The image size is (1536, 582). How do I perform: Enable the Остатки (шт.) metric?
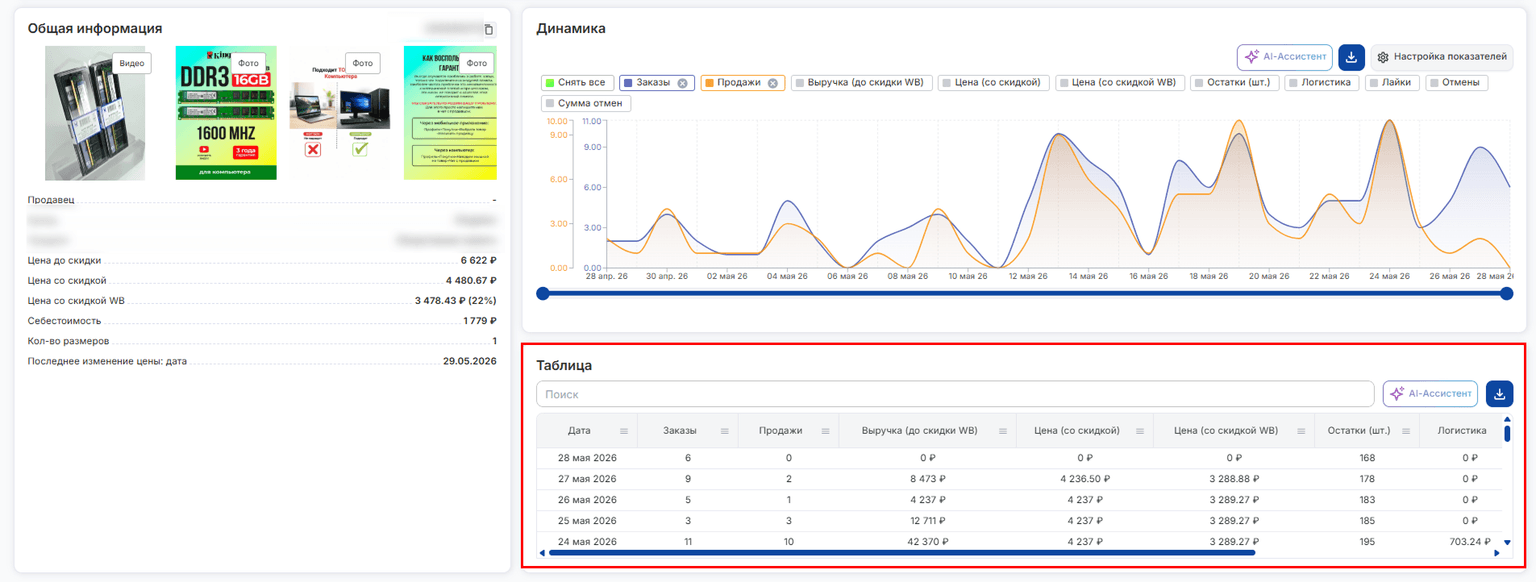pyautogui.click(x=1199, y=83)
